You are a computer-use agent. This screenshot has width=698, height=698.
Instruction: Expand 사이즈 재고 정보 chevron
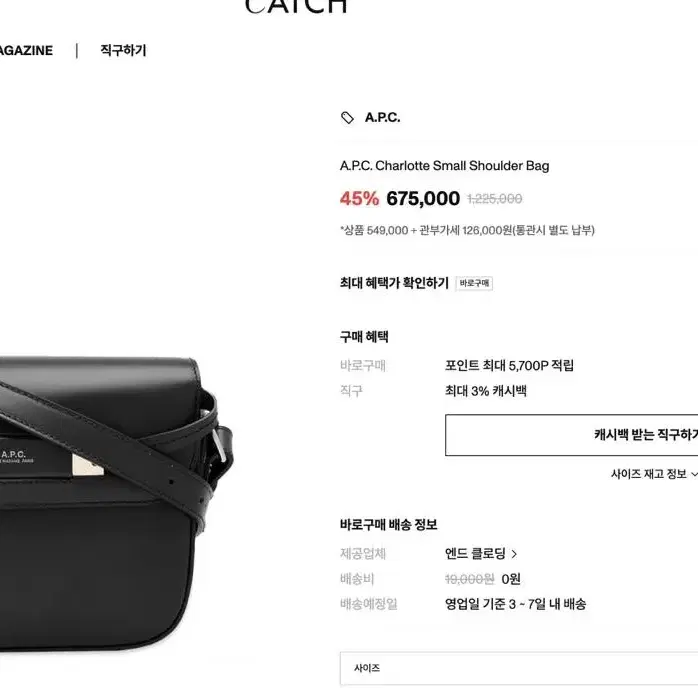point(694,475)
